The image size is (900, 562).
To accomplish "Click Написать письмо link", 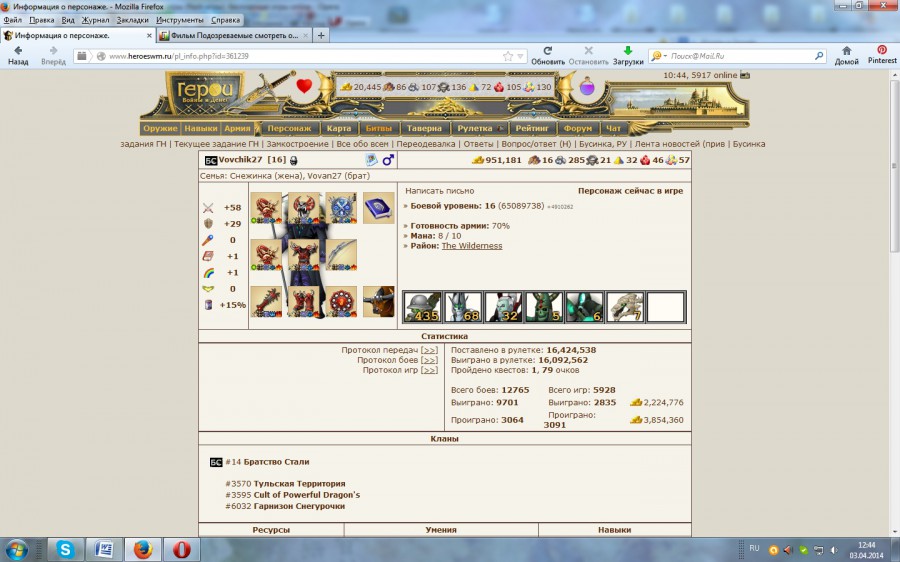I will tap(440, 191).
